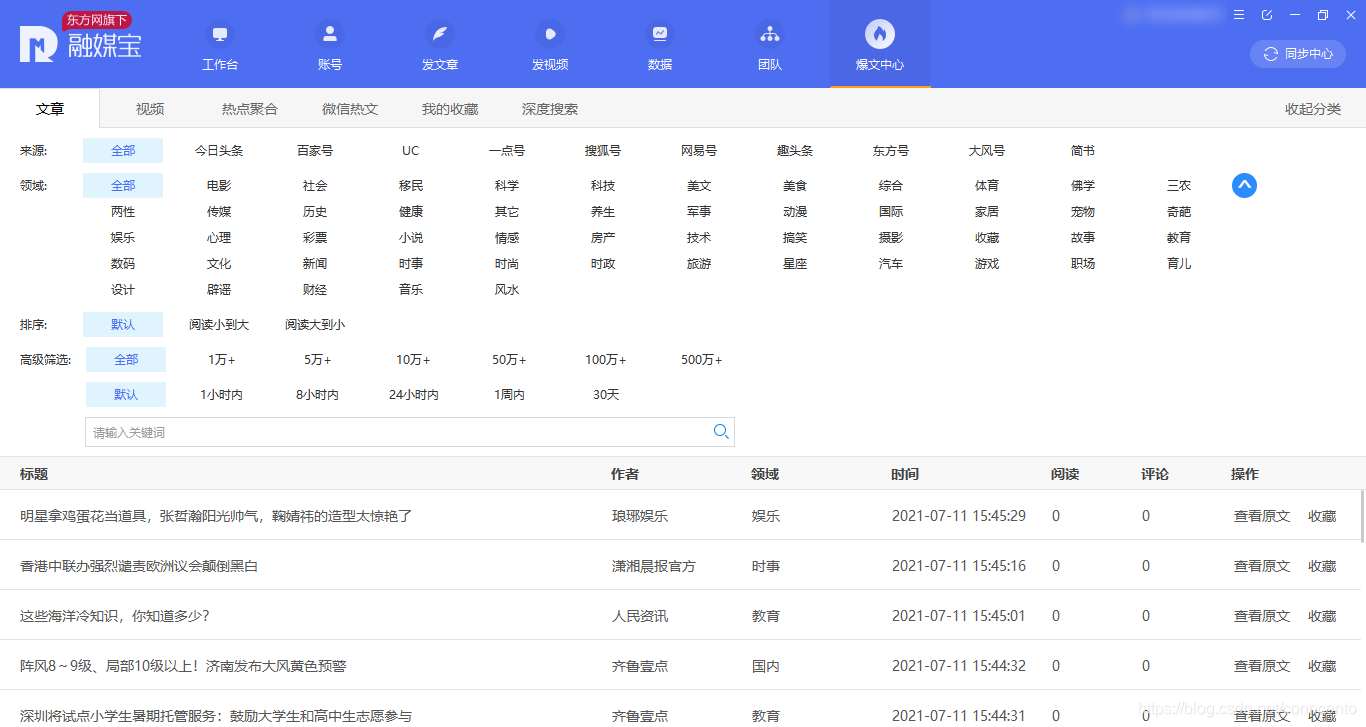Click the article list vertical scrollbar

[1362, 516]
